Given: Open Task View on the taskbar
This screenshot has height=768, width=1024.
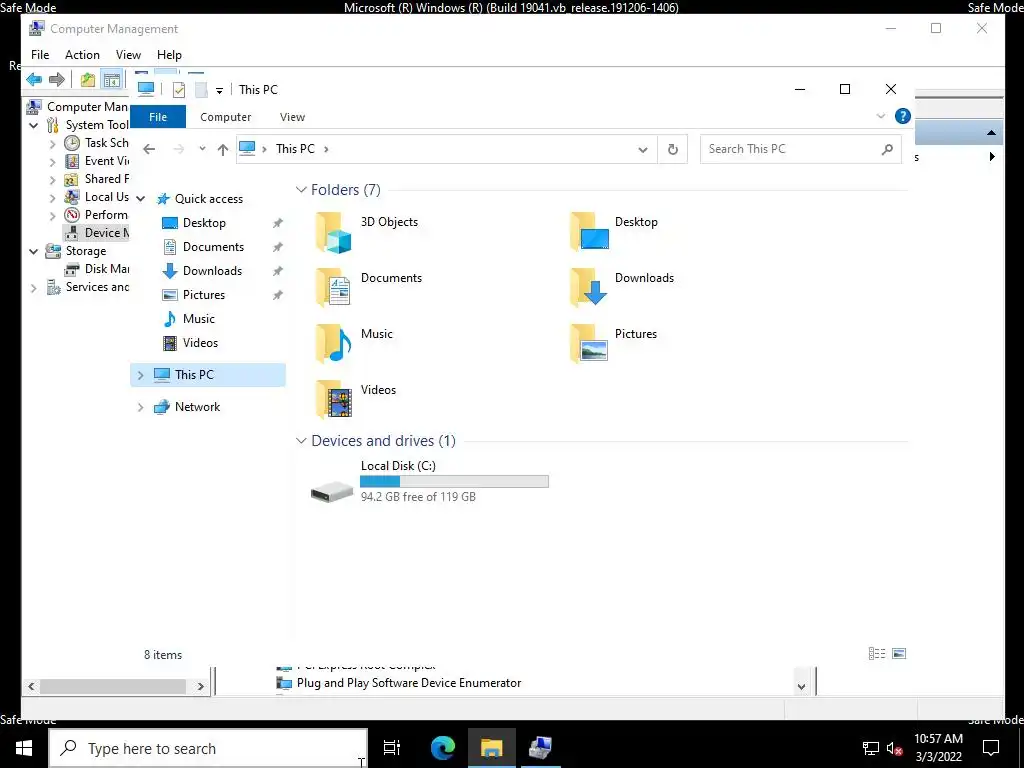Looking at the screenshot, I should [x=392, y=748].
